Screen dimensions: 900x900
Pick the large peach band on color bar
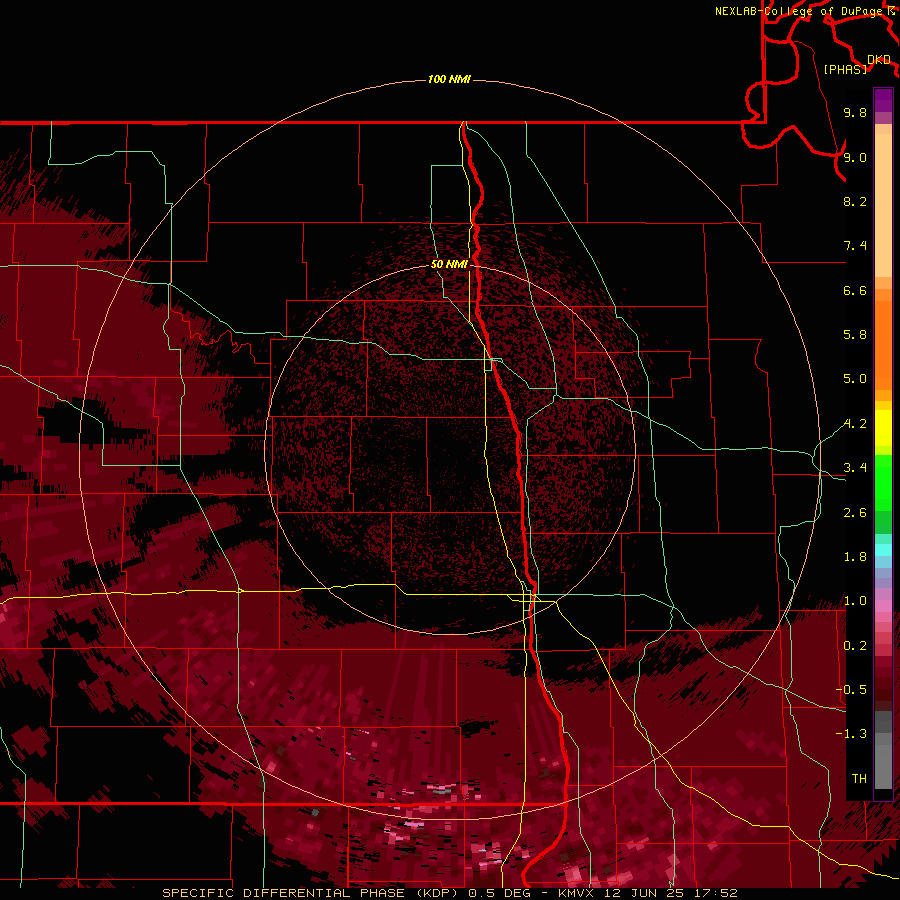pyautogui.click(x=883, y=205)
